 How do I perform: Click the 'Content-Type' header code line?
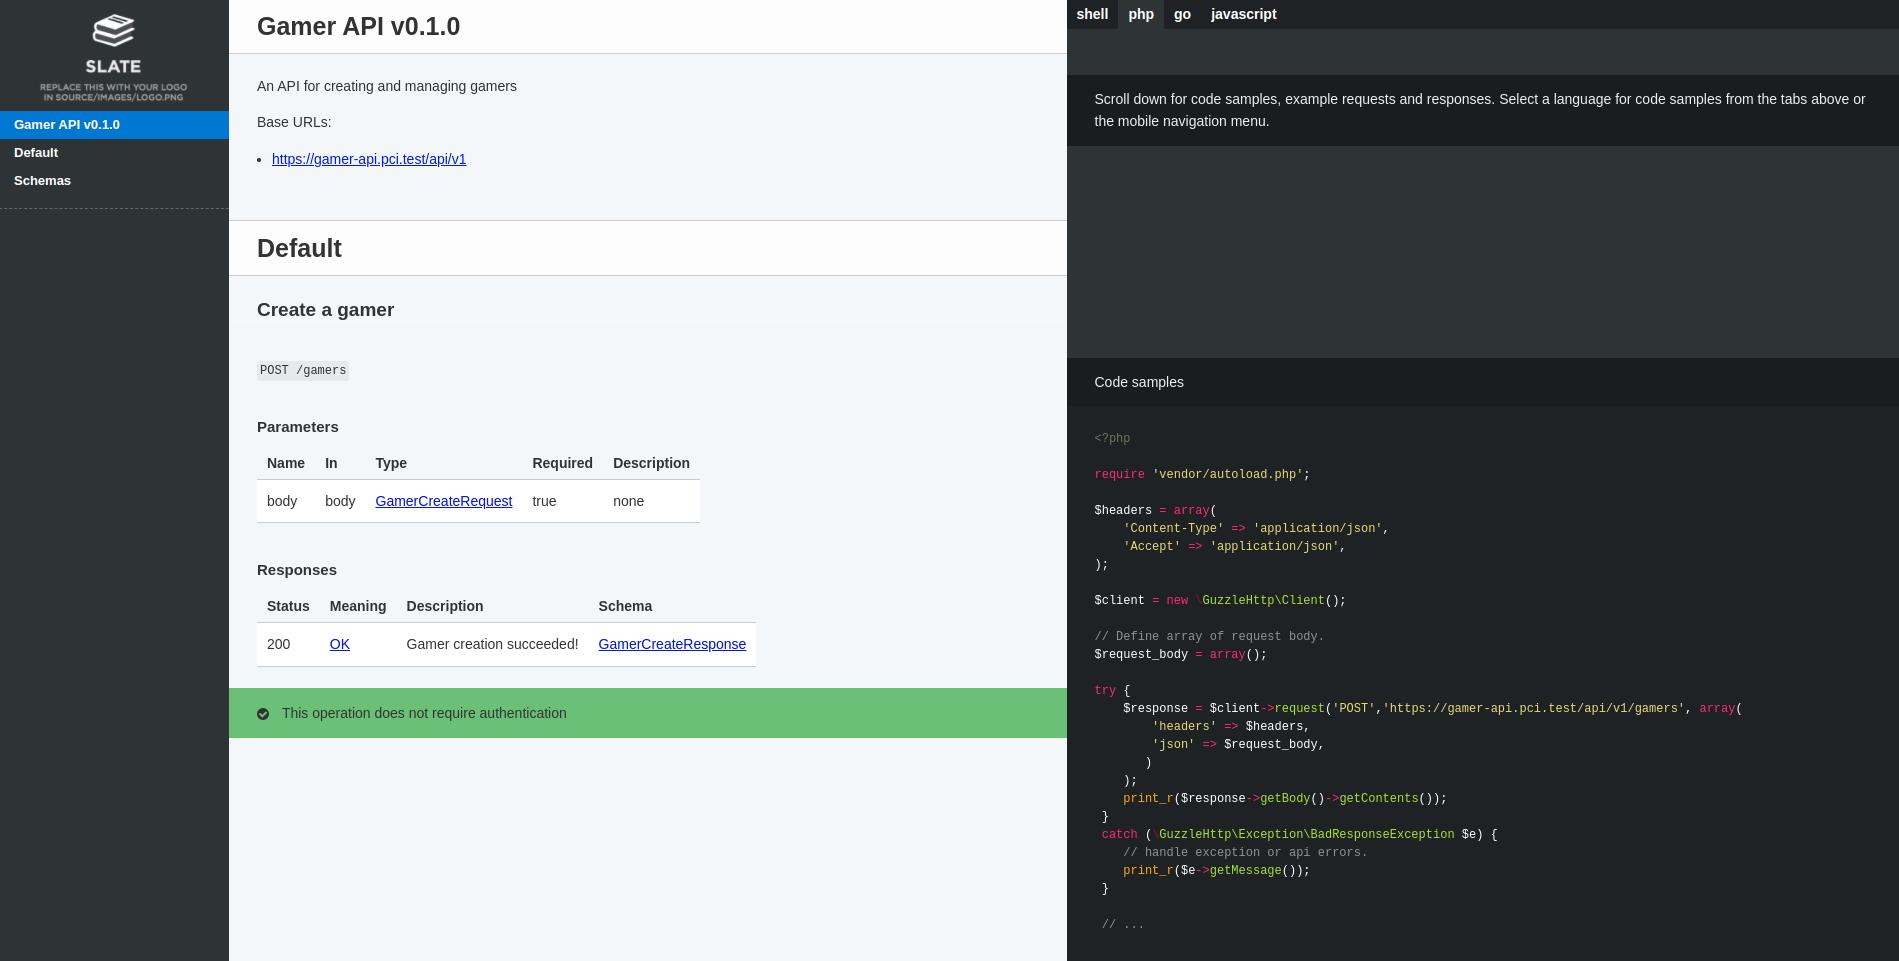[1255, 529]
